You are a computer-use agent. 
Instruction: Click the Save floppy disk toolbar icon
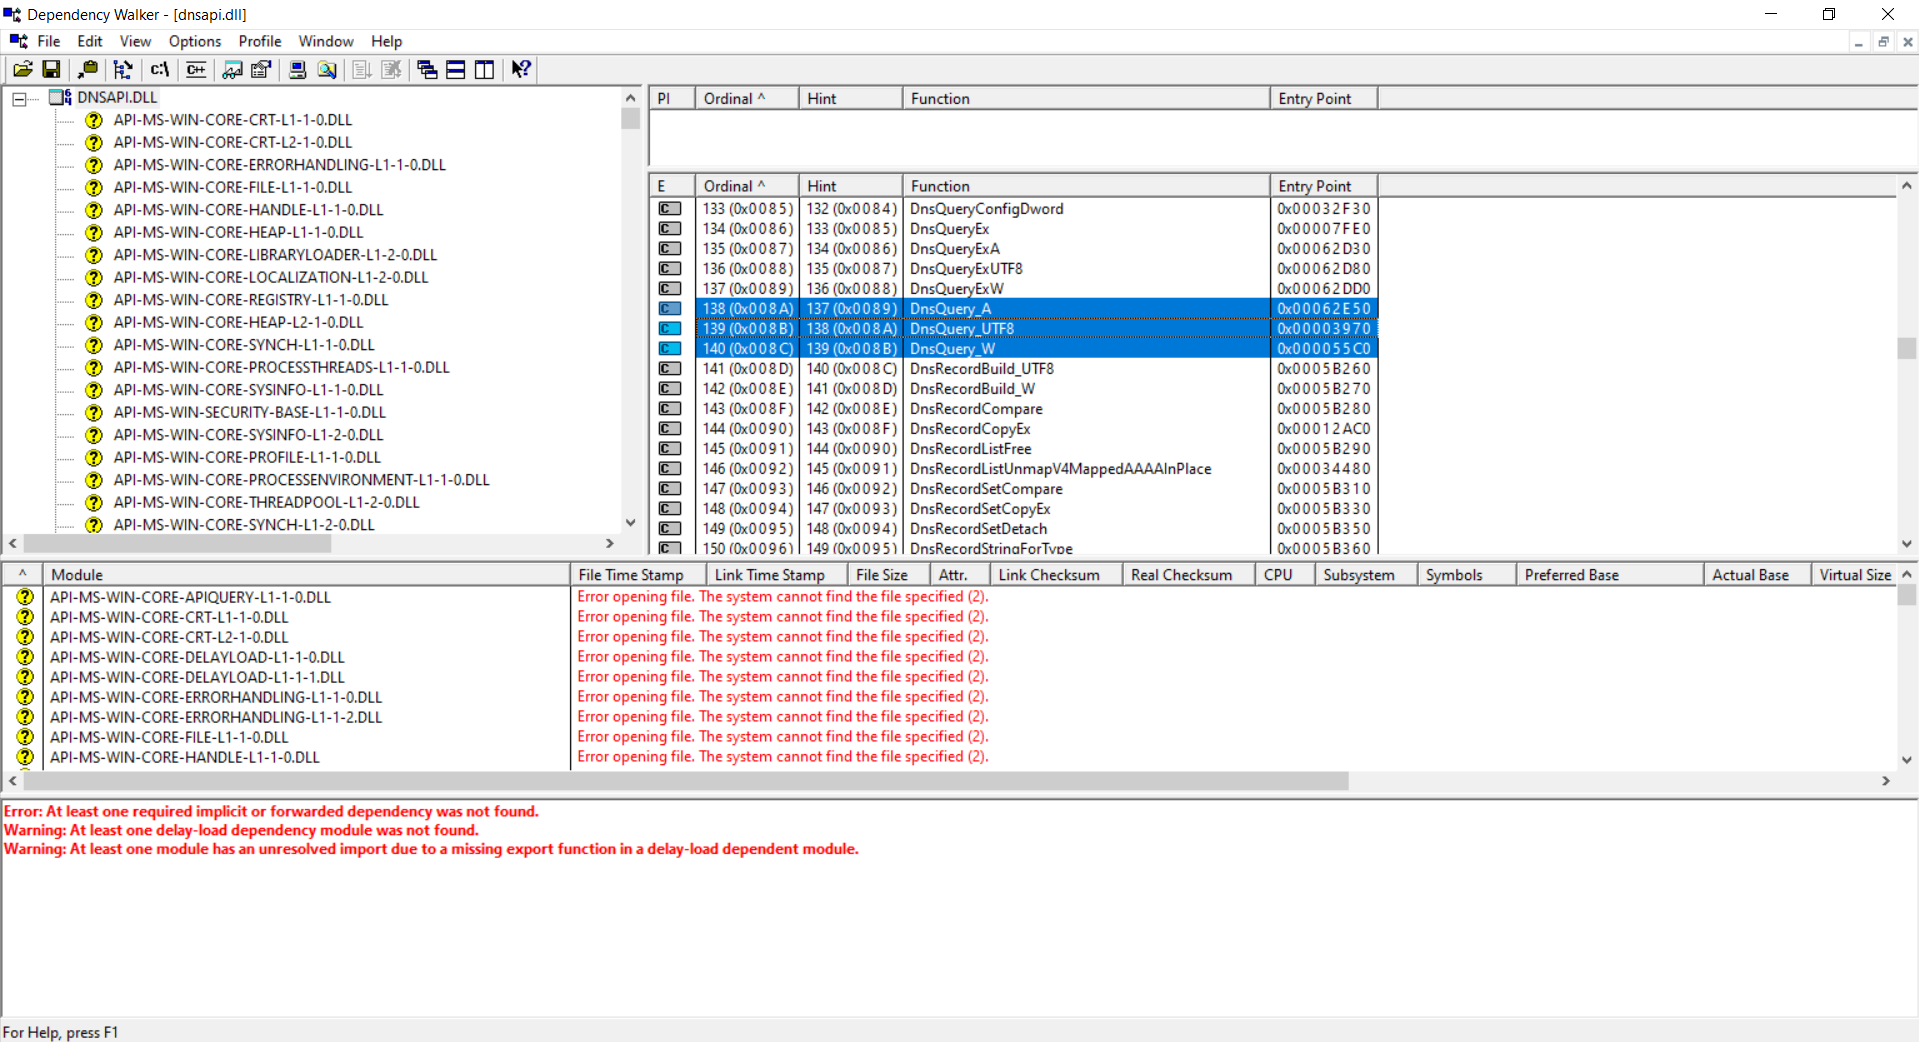pyautogui.click(x=51, y=69)
